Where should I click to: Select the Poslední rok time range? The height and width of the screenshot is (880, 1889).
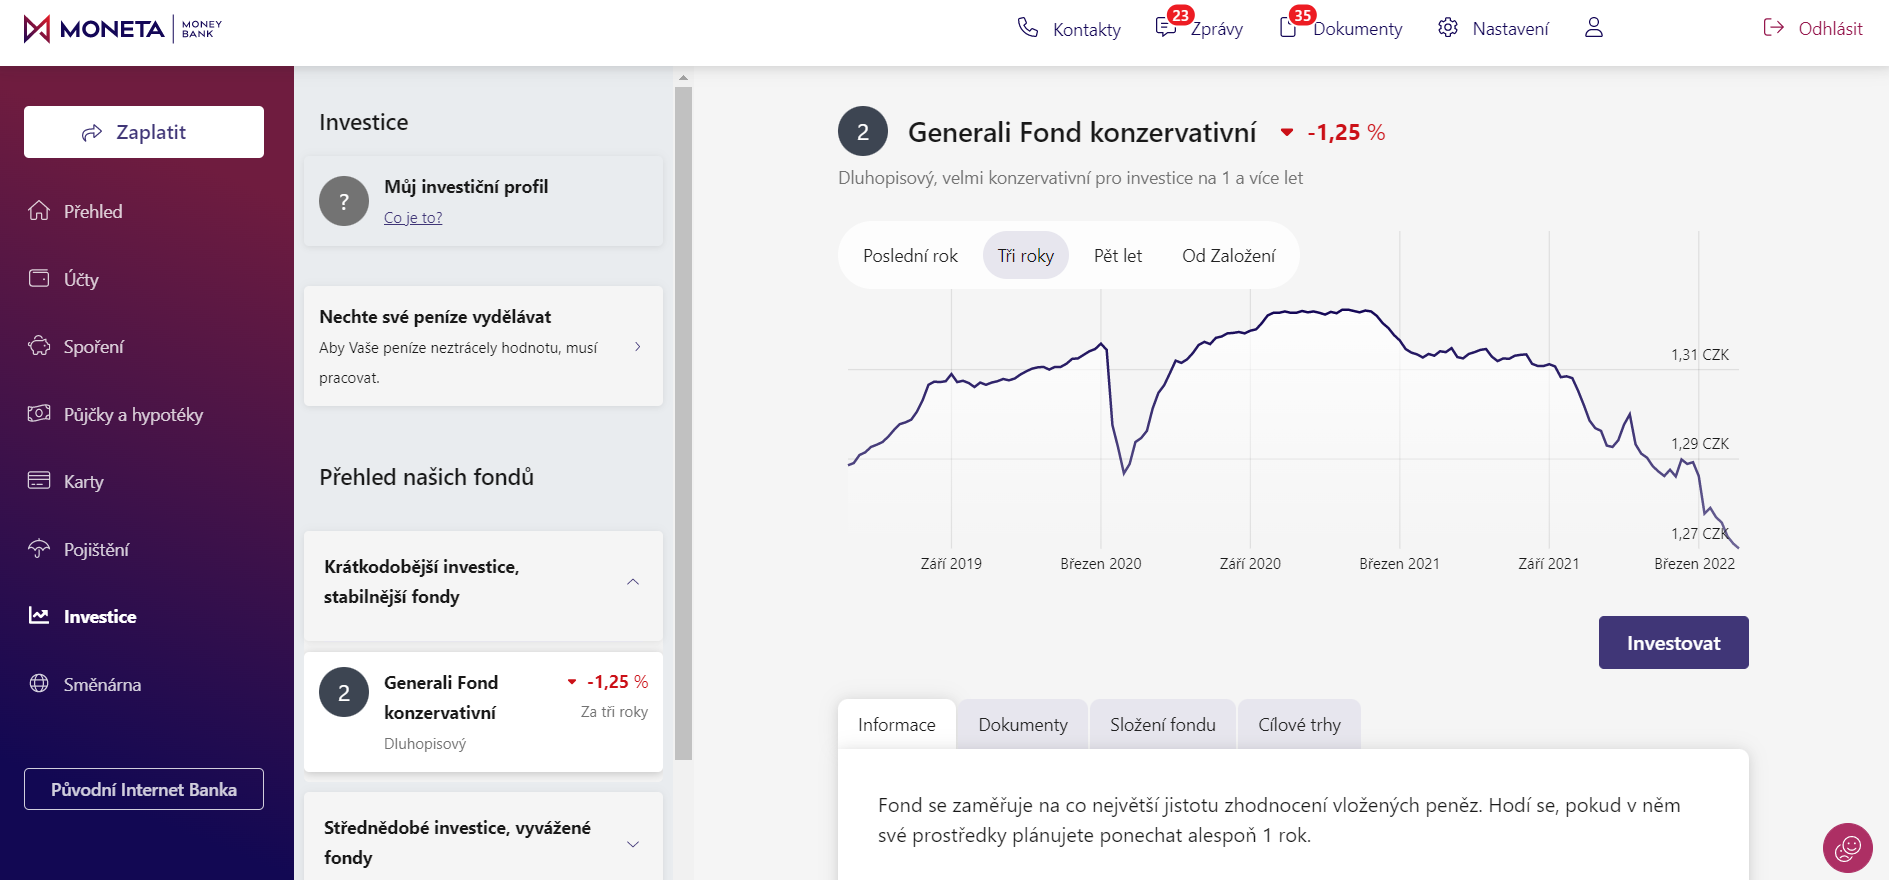(x=910, y=256)
